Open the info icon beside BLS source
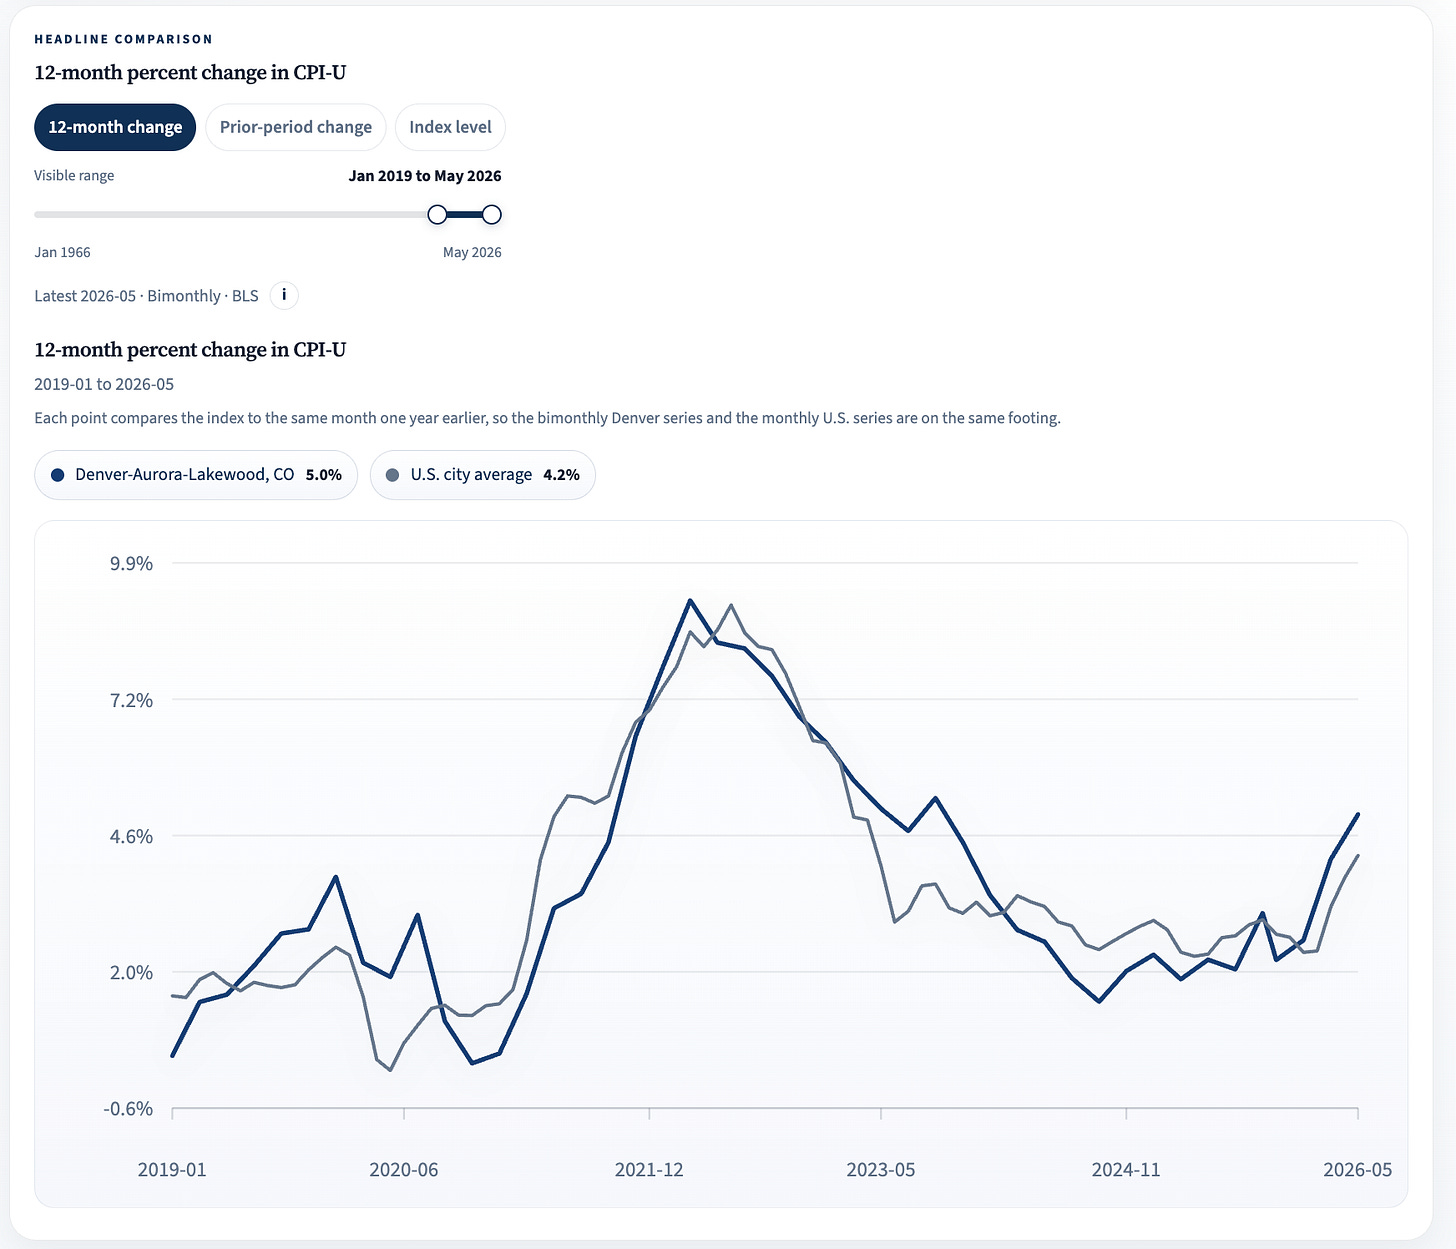This screenshot has width=1456, height=1249. (x=284, y=295)
